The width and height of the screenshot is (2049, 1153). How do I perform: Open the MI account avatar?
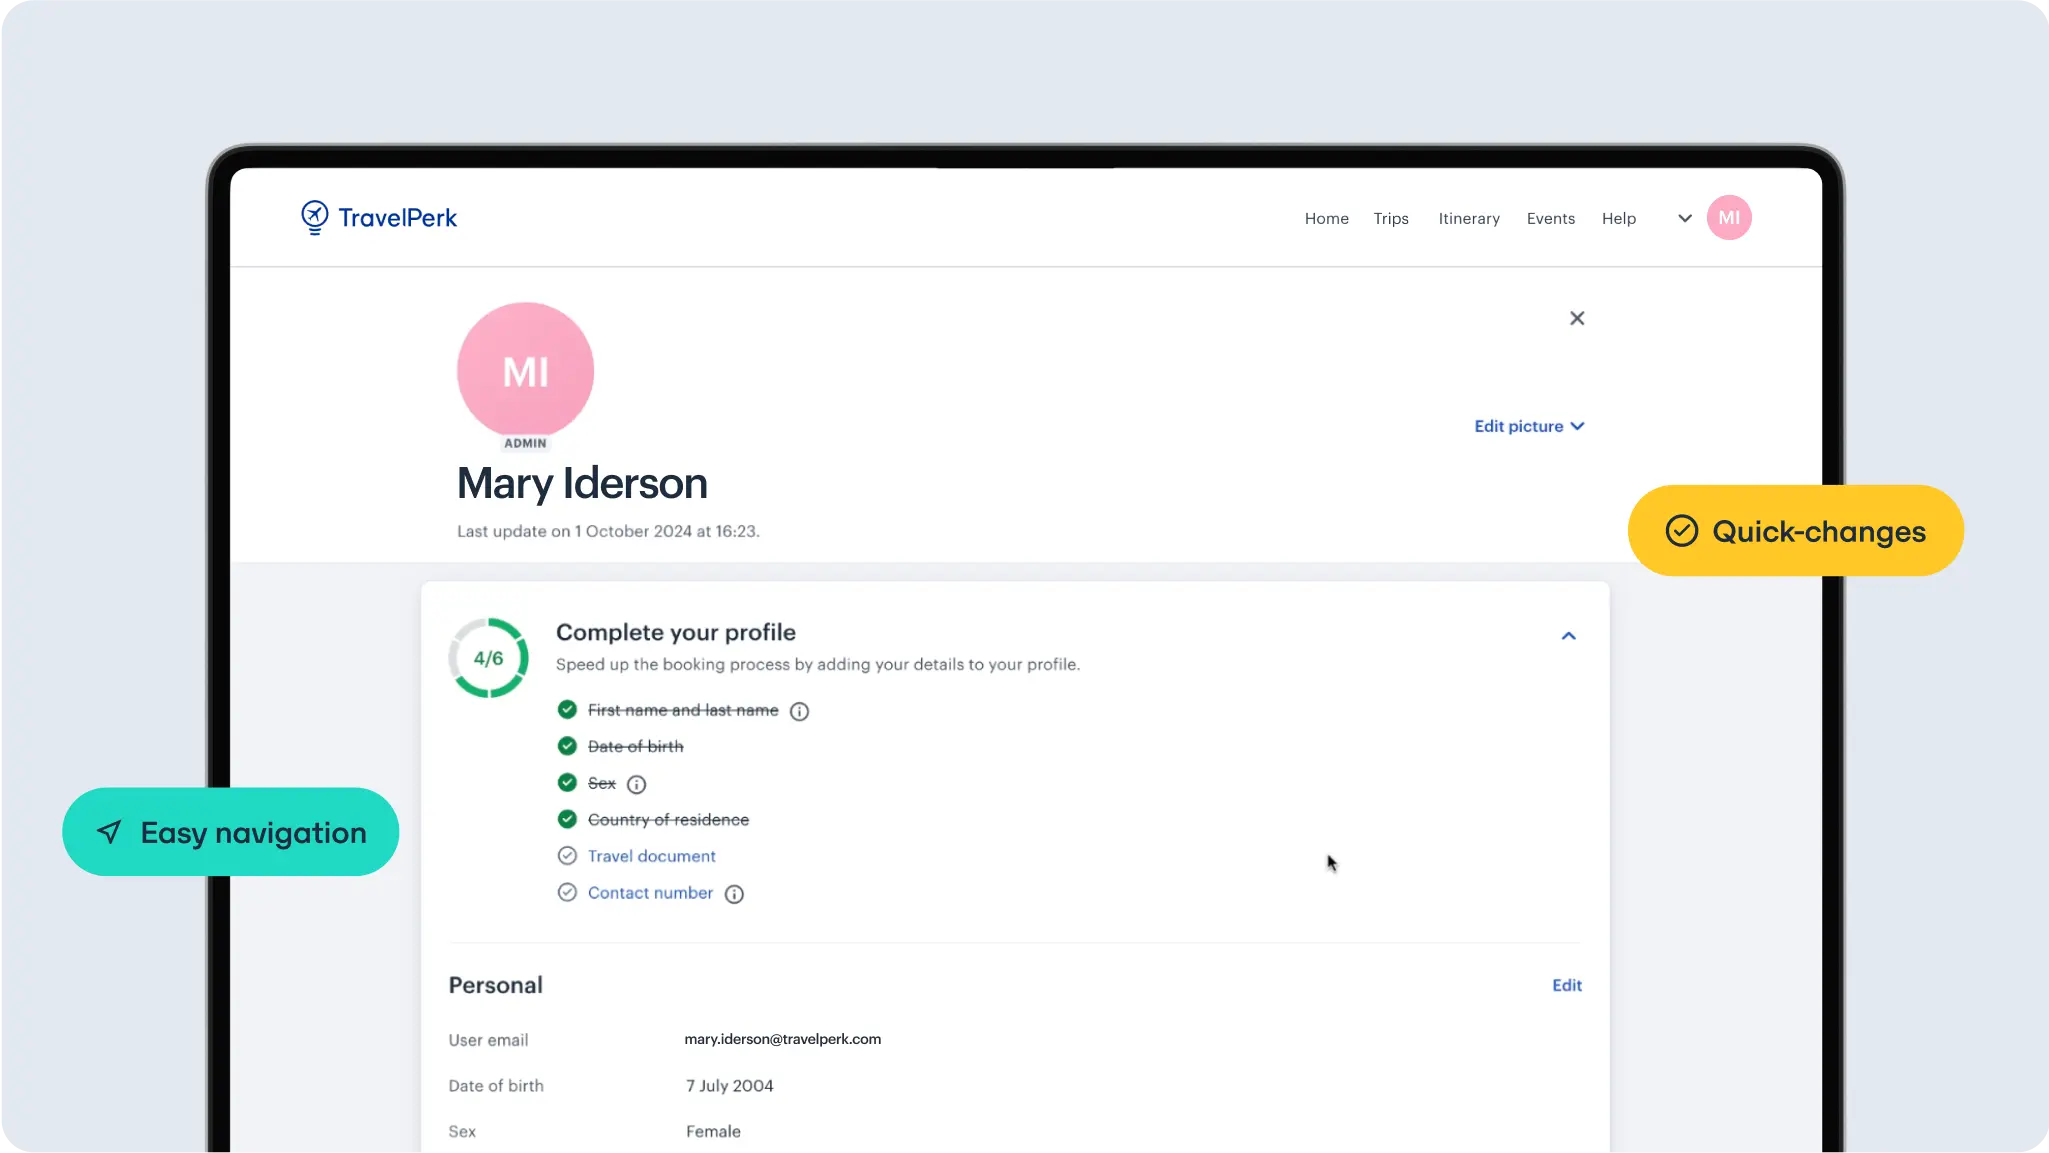(1728, 217)
